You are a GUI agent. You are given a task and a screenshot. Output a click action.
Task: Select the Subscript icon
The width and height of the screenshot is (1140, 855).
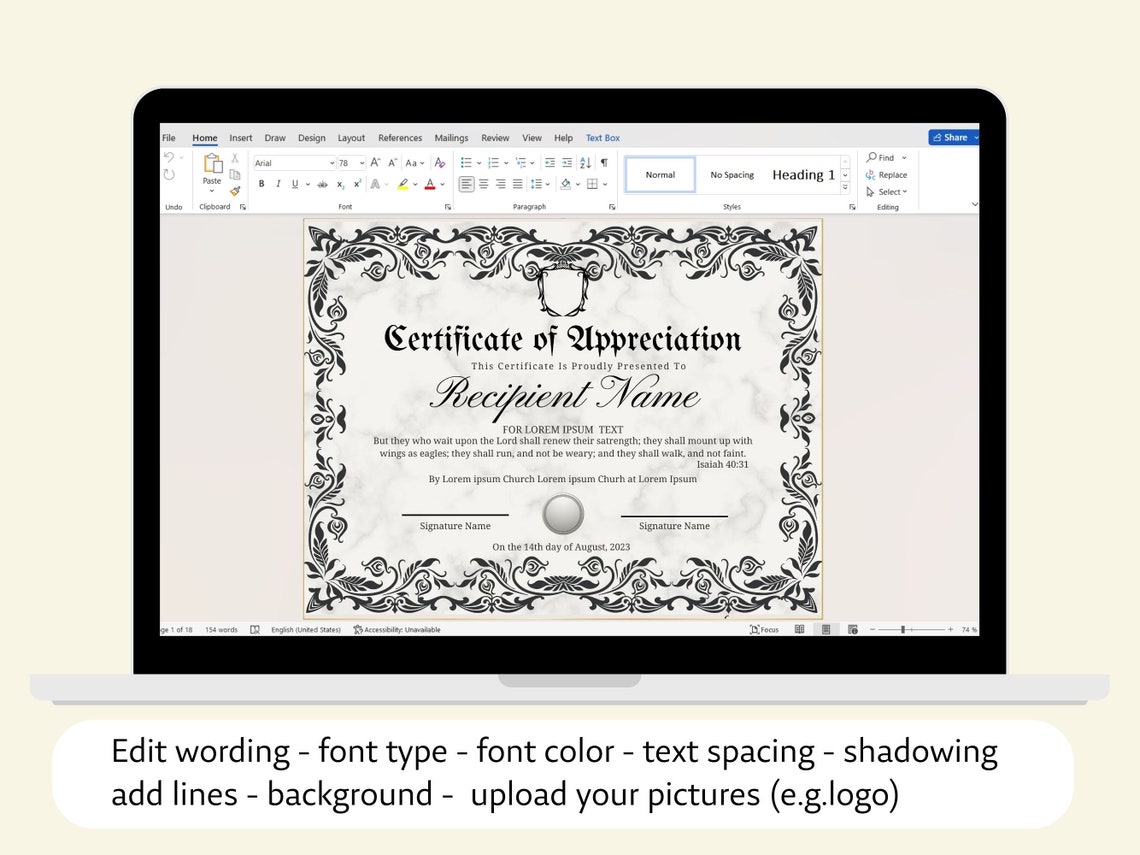coord(340,183)
